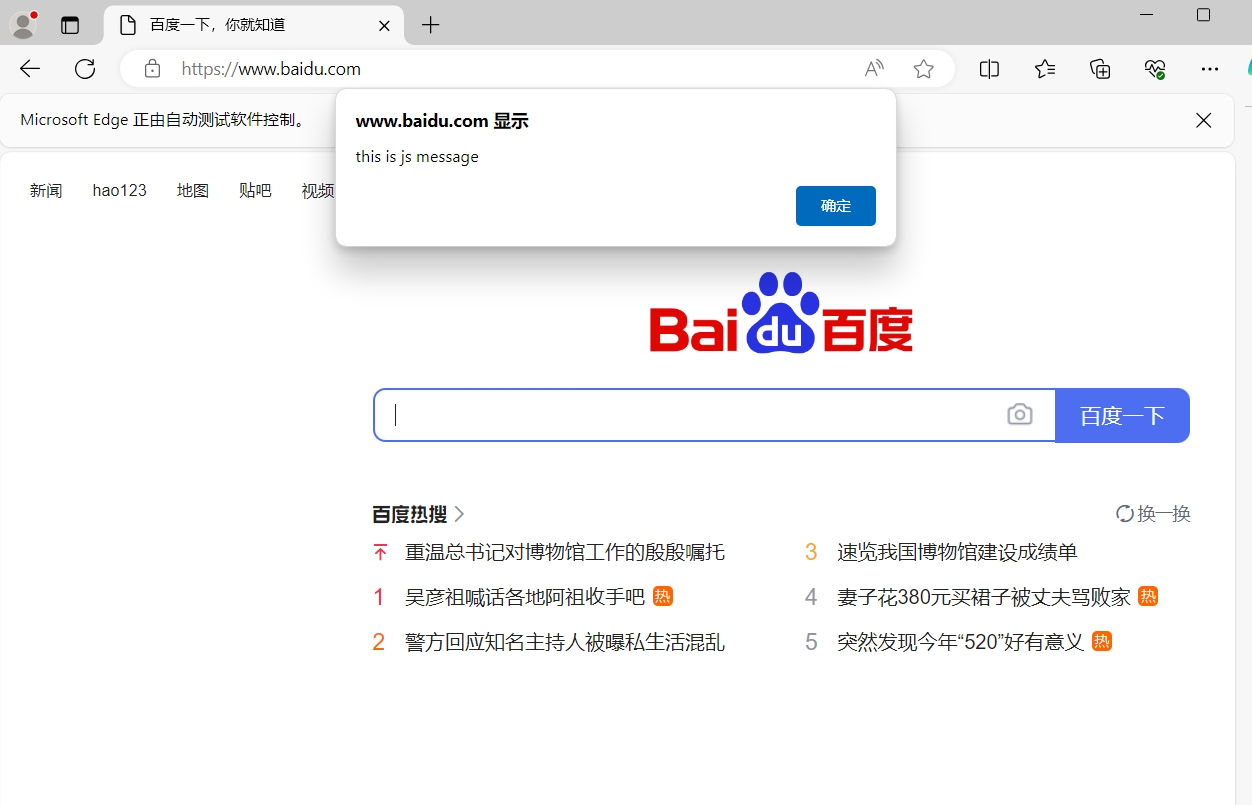The image size is (1252, 805).
Task: Open split screen view
Action: [989, 69]
